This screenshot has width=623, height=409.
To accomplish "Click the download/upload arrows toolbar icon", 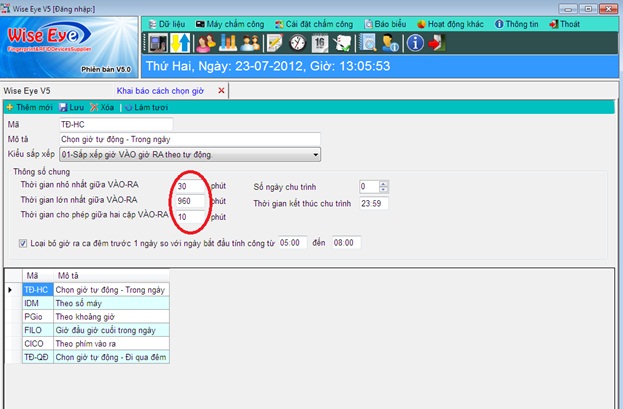I will (x=180, y=43).
